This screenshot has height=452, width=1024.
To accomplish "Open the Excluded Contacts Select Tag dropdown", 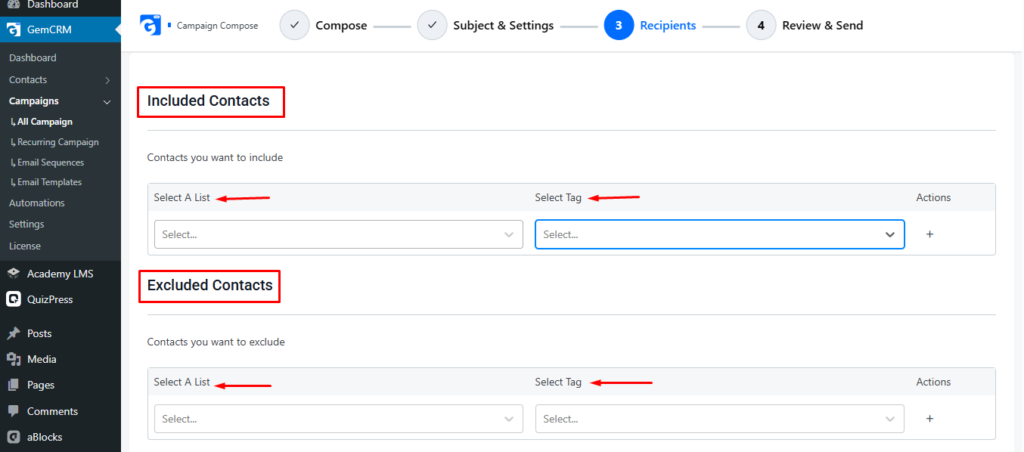I will click(720, 419).
